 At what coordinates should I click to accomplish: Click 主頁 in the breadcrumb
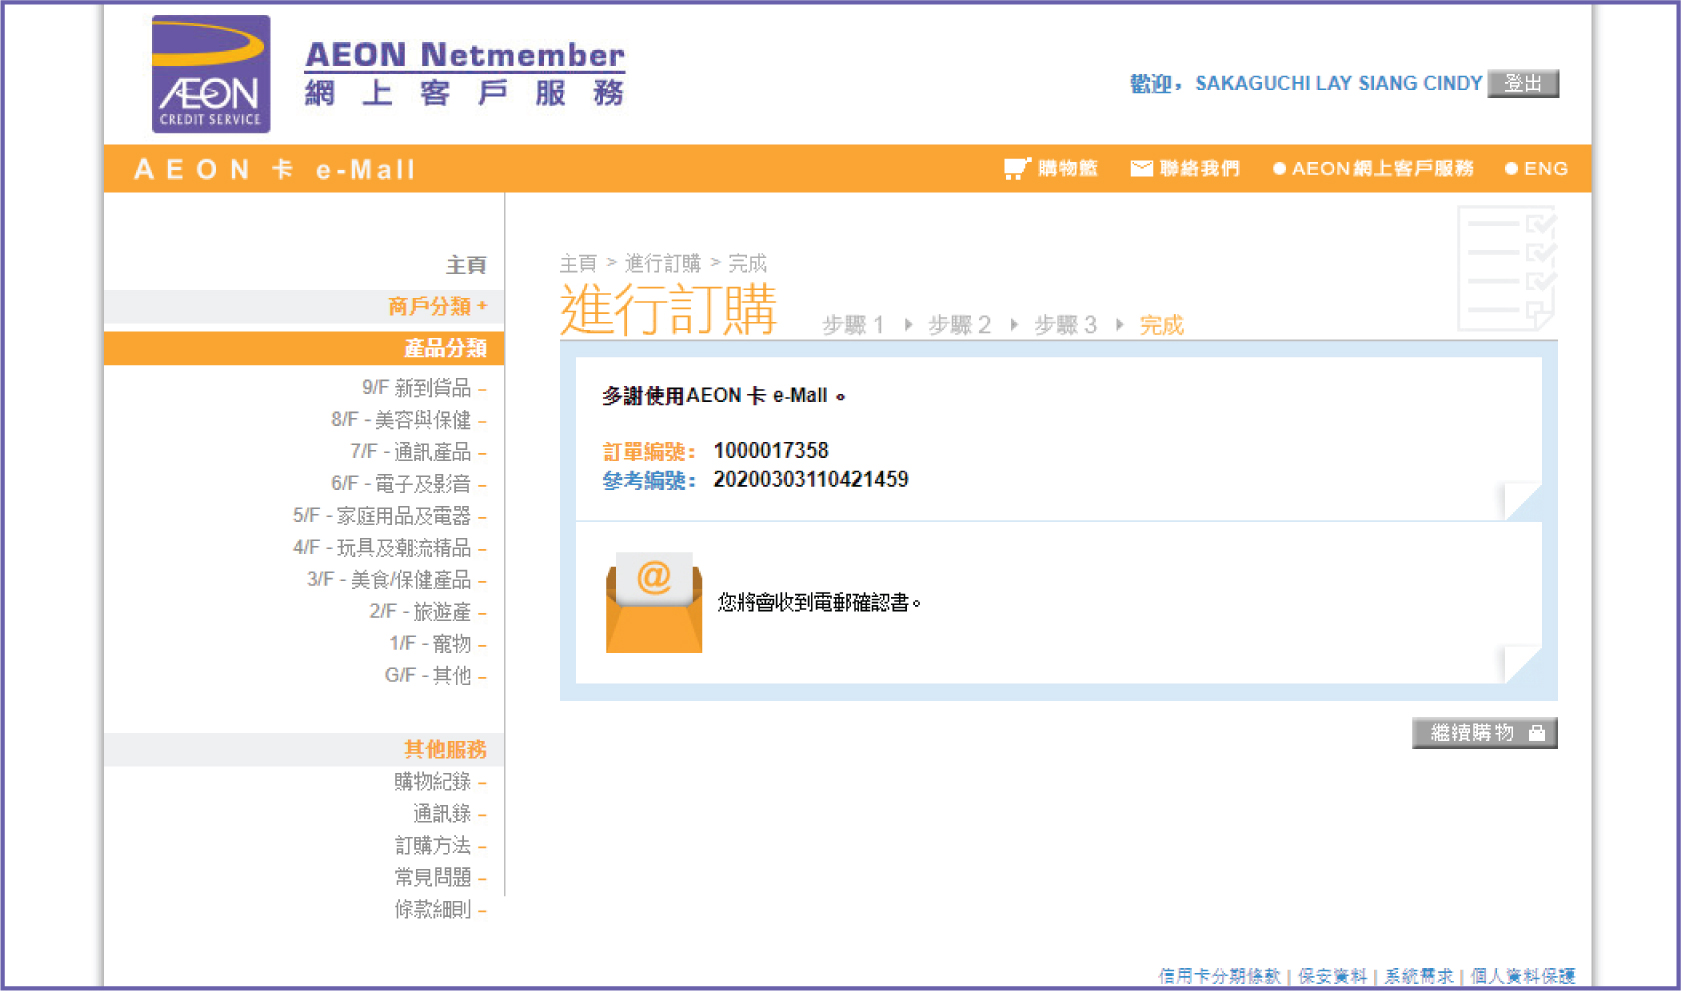click(x=578, y=263)
